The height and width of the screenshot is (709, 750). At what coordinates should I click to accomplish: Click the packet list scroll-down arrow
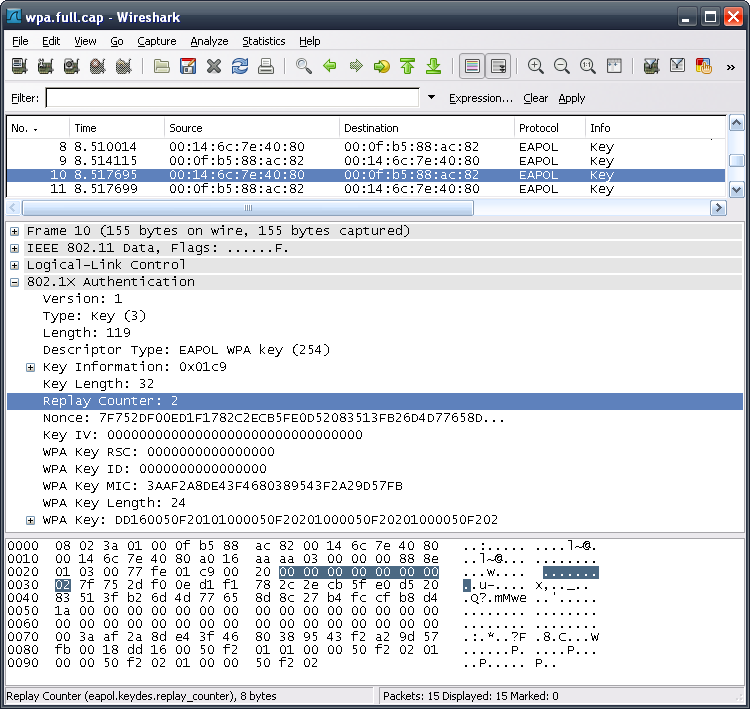737,190
